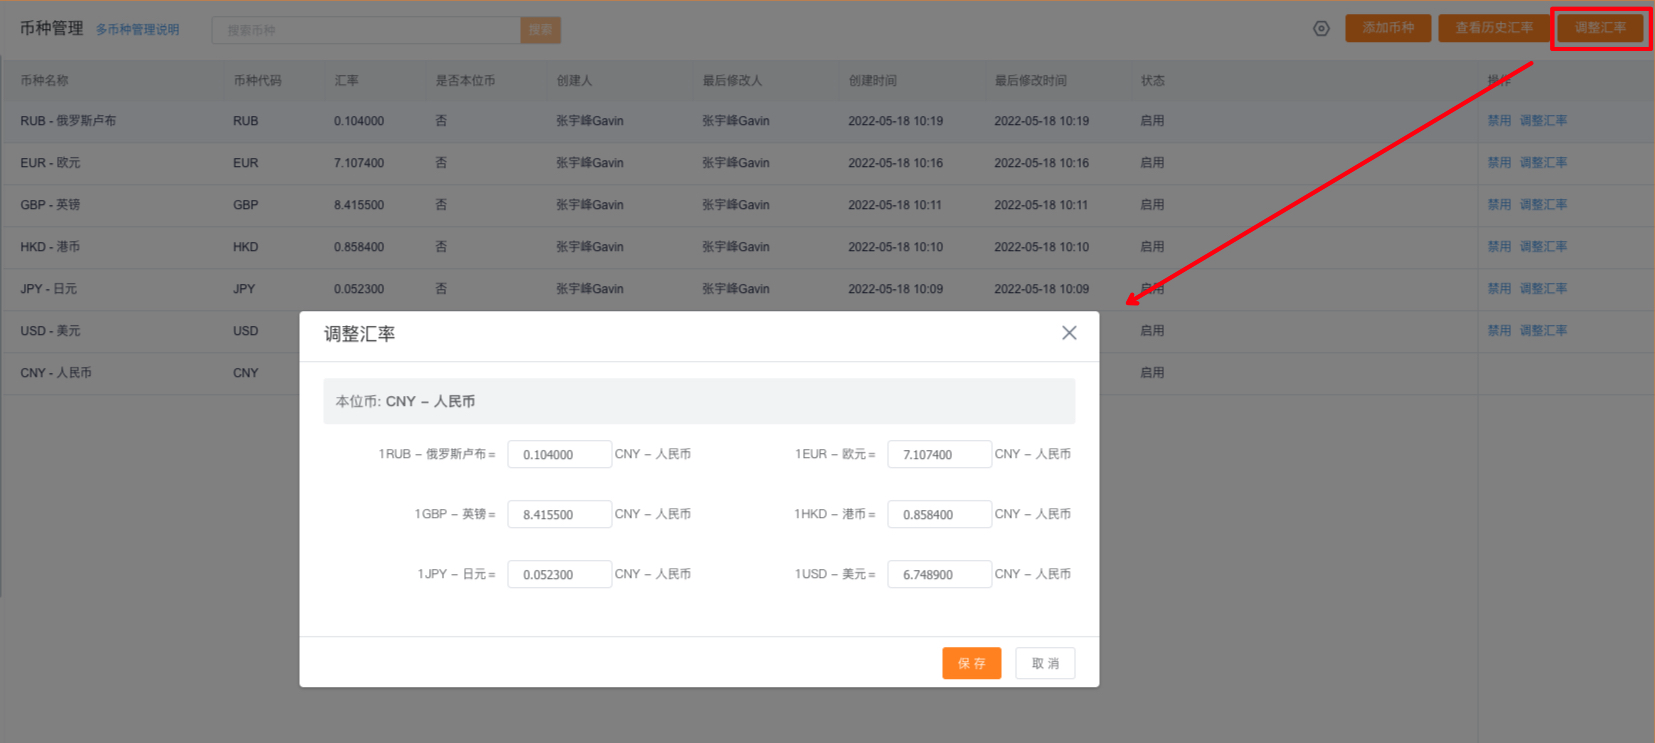
Task: Click 保存 to save exchange rates
Action: (x=971, y=663)
